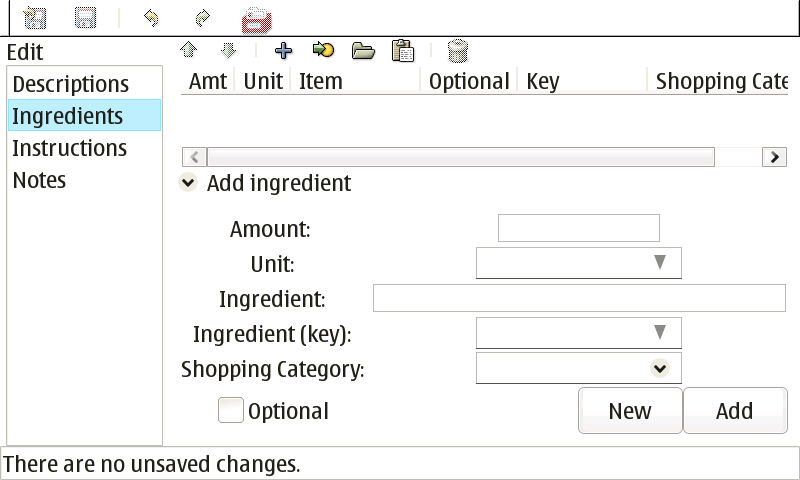Viewport: 800px width, 480px height.
Task: Move ingredient up with the up arrow
Action: (188, 50)
